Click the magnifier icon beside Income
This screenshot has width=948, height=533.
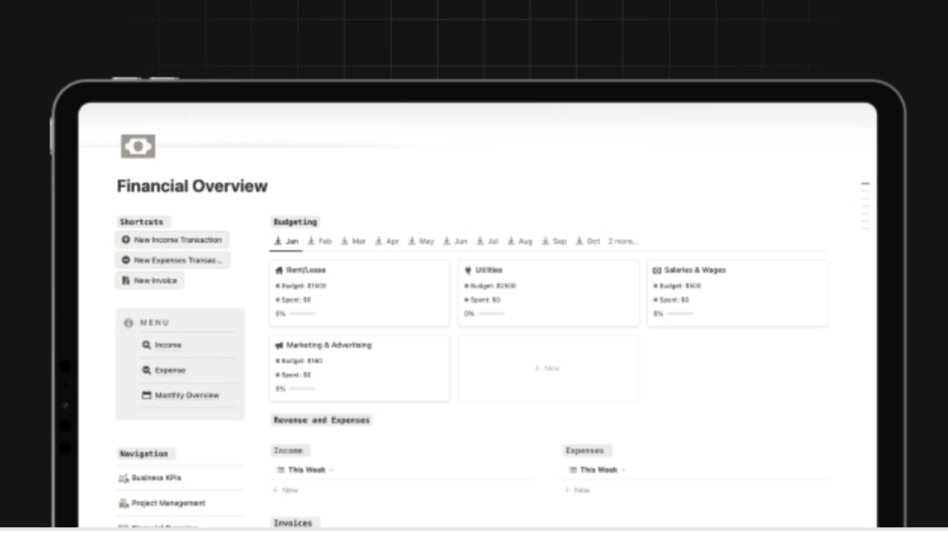(146, 345)
